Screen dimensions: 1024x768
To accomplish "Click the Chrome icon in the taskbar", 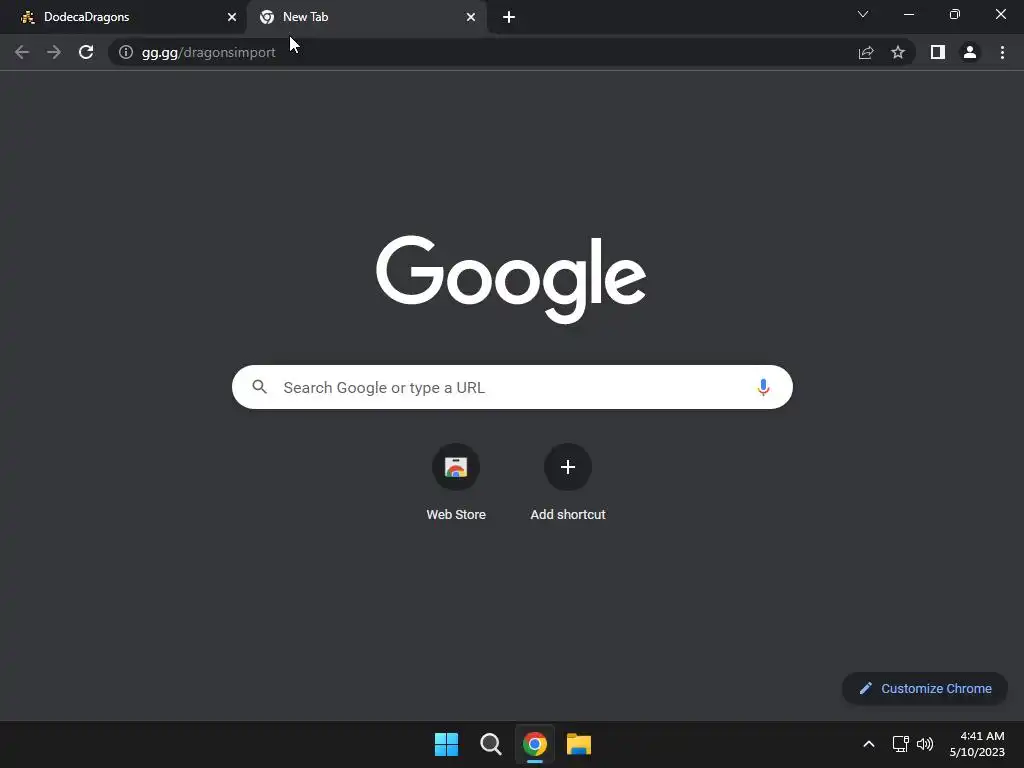I will pyautogui.click(x=535, y=744).
